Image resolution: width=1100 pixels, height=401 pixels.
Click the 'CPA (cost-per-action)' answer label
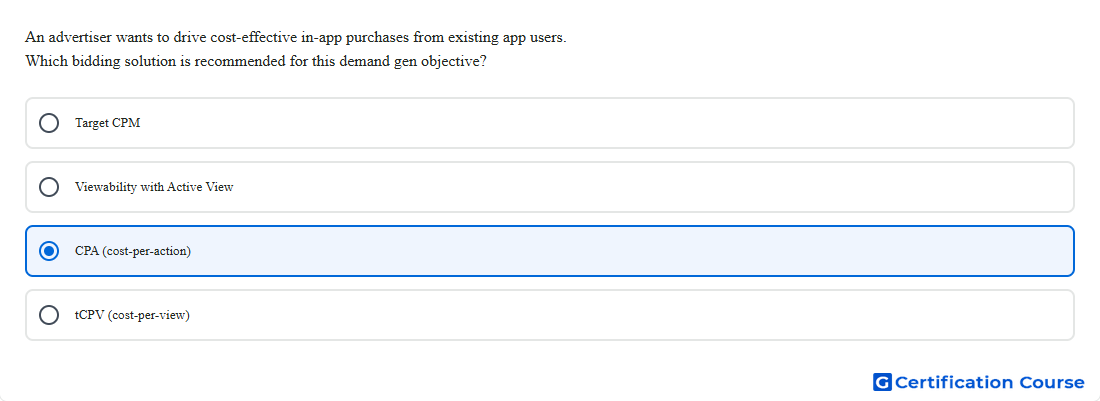[x=133, y=251]
